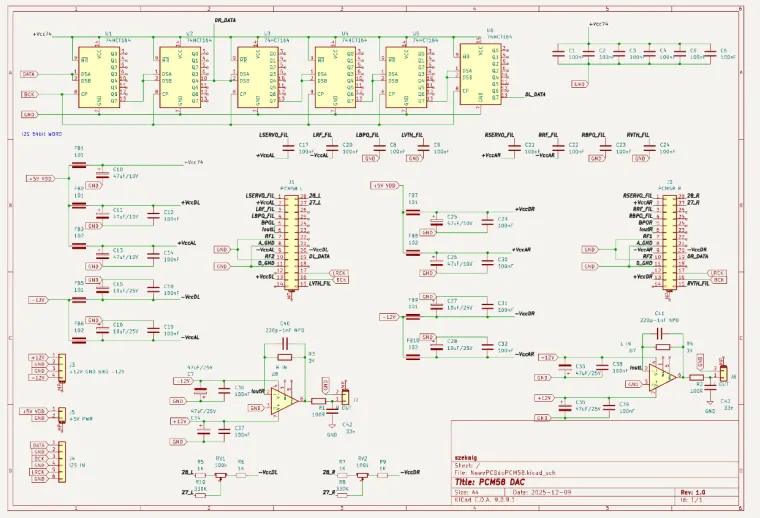This screenshot has width=760, height=518.
Task: Select the U6 74HCT164 chip symbol
Action: (480, 74)
